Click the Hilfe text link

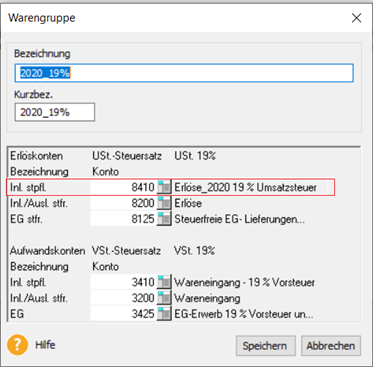[x=45, y=345]
